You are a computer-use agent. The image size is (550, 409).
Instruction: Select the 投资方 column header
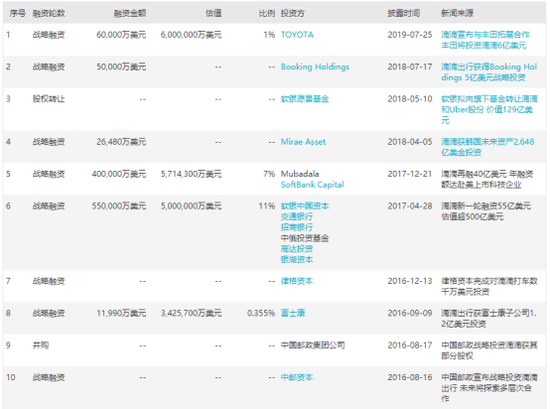pos(293,13)
